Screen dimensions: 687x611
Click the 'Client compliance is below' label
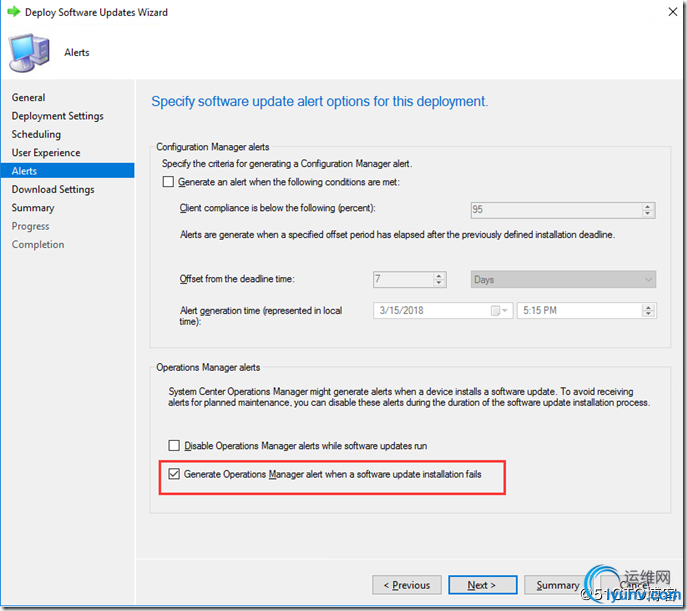tap(277, 208)
